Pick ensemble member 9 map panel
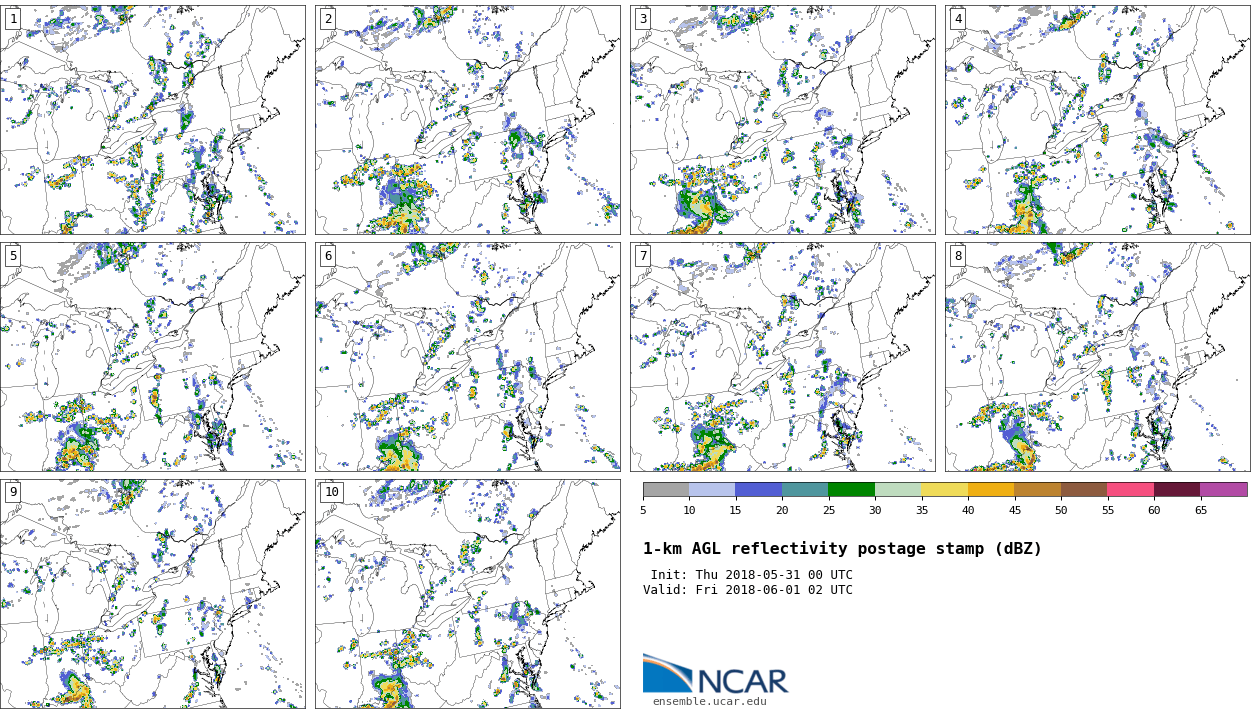The image size is (1260, 709). (152, 594)
